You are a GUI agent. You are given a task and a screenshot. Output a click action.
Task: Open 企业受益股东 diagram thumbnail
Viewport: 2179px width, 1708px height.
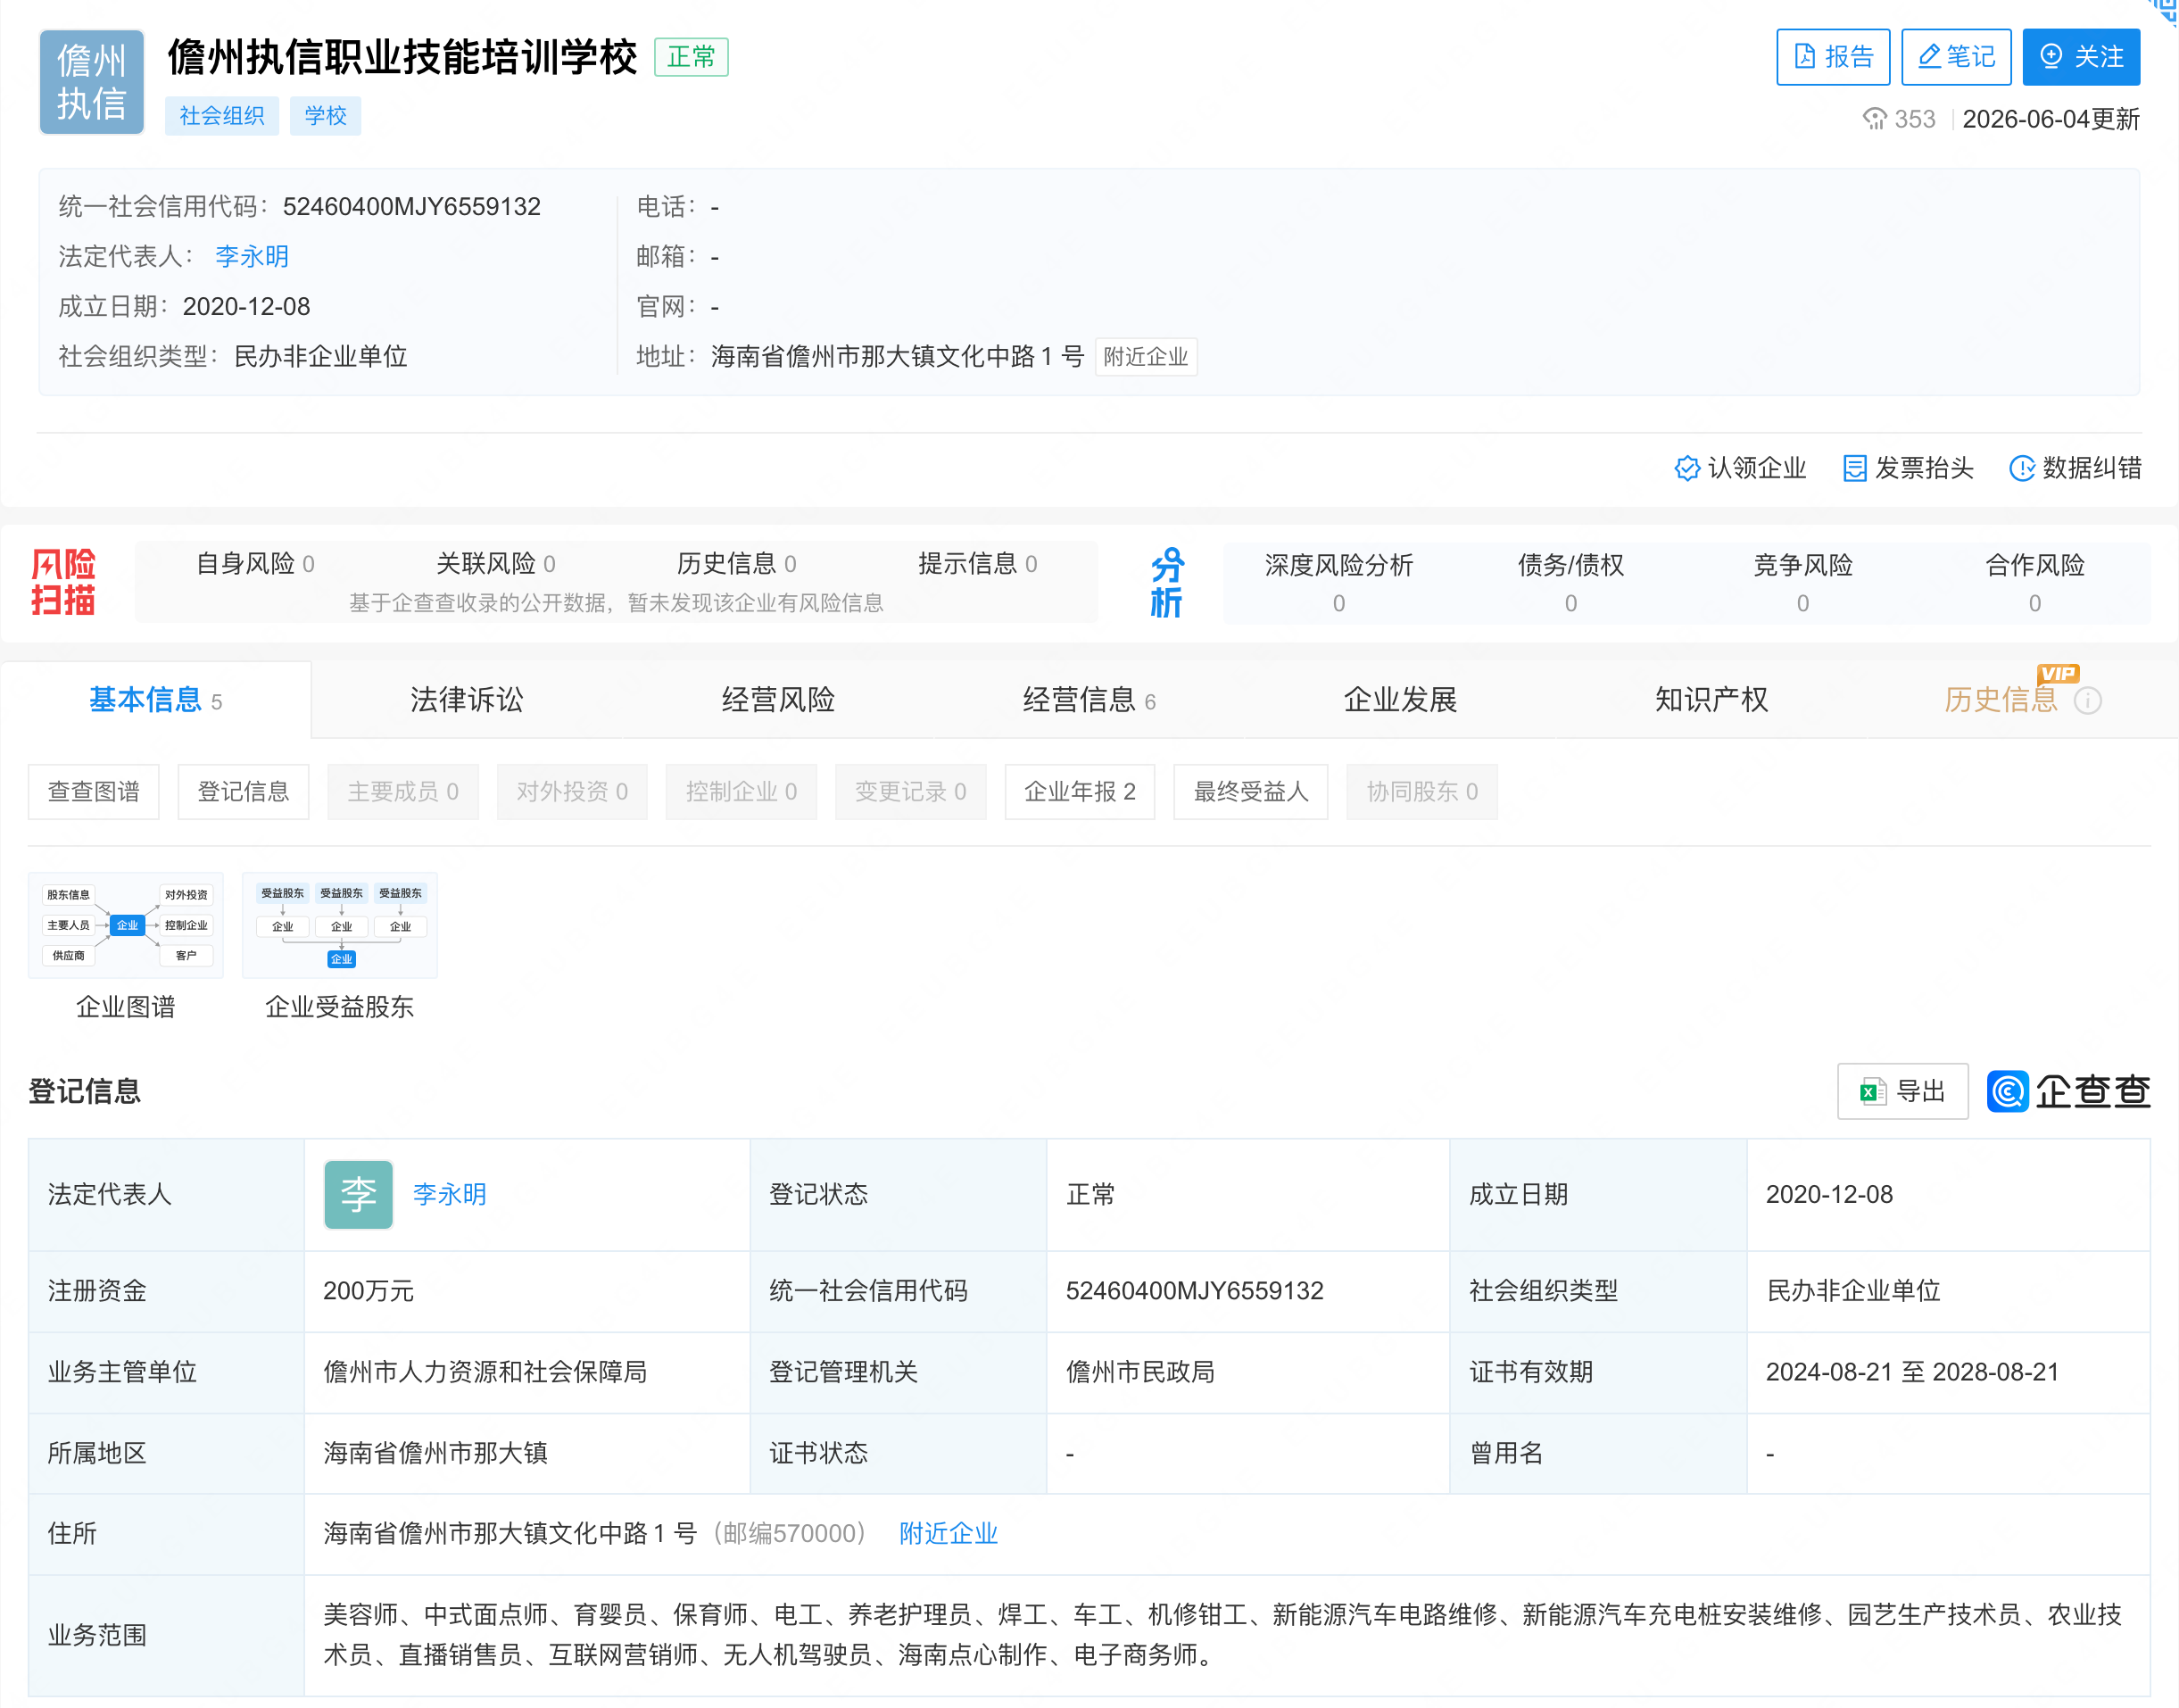click(x=339, y=925)
